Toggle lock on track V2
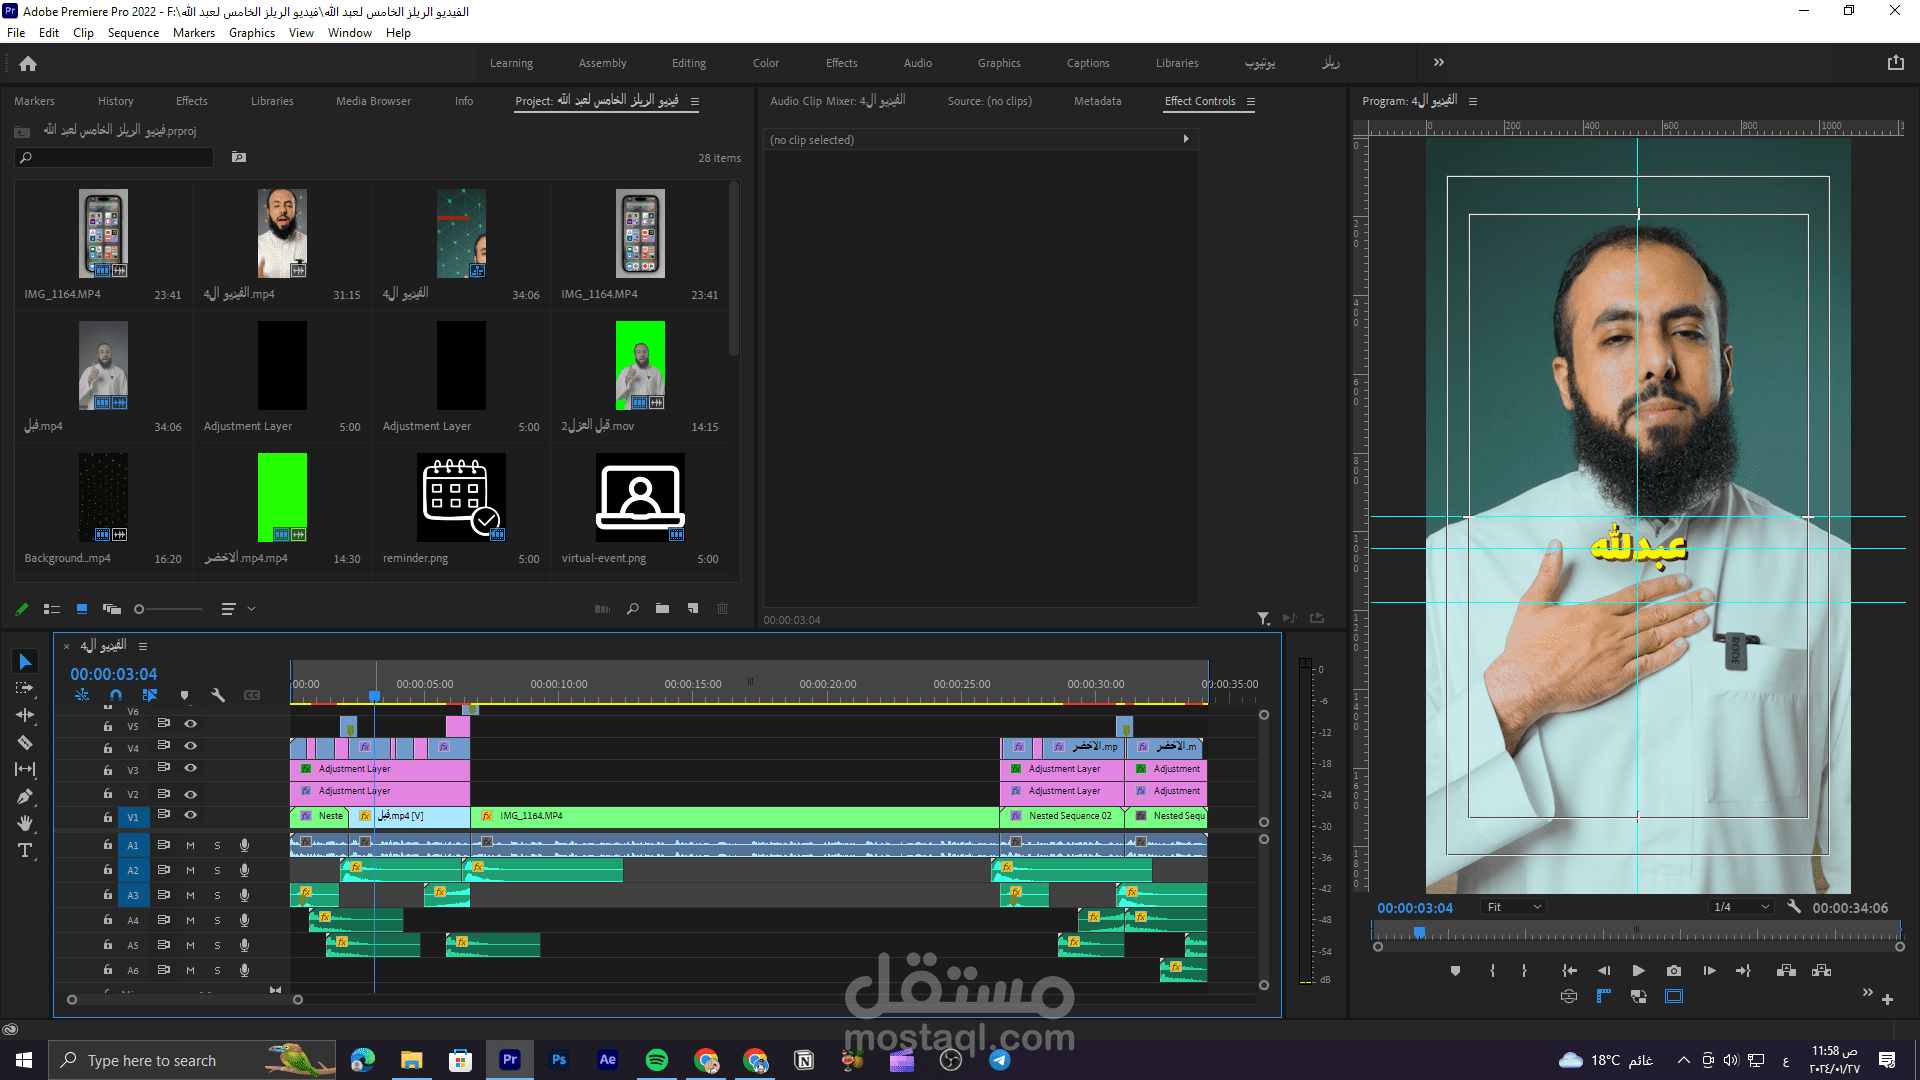Image resolution: width=1920 pixels, height=1080 pixels. click(x=108, y=794)
